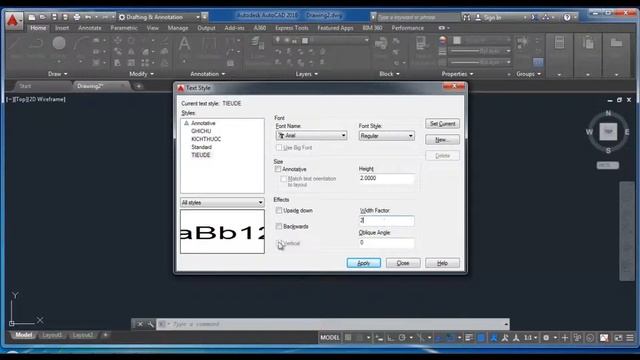Expand the Draw panel flyout

tap(58, 74)
